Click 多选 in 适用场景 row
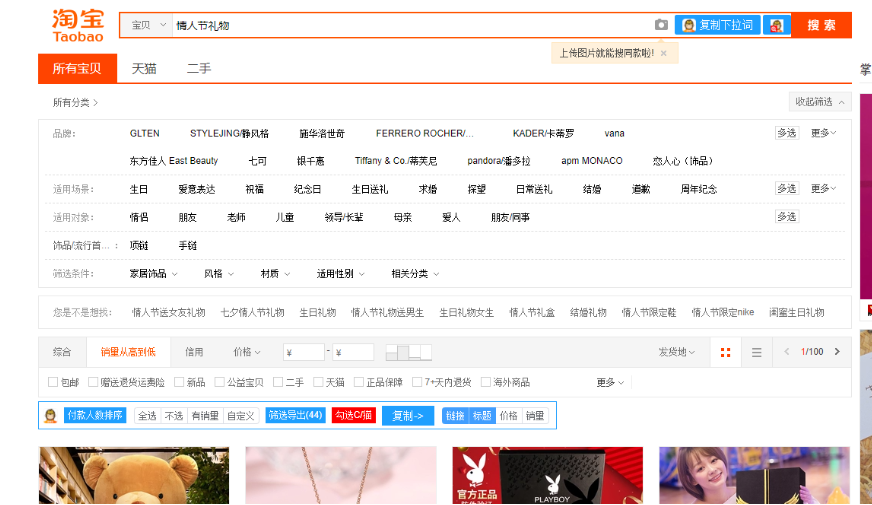872x505 pixels. [787, 189]
